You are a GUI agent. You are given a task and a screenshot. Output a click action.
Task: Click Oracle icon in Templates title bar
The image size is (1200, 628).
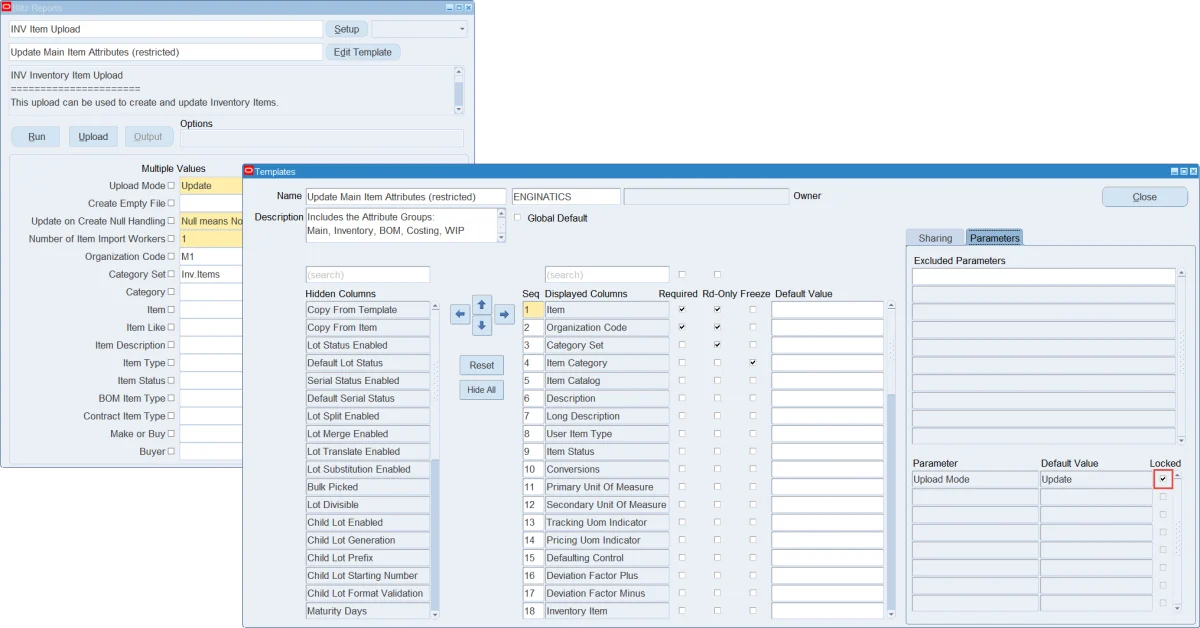coord(249,171)
